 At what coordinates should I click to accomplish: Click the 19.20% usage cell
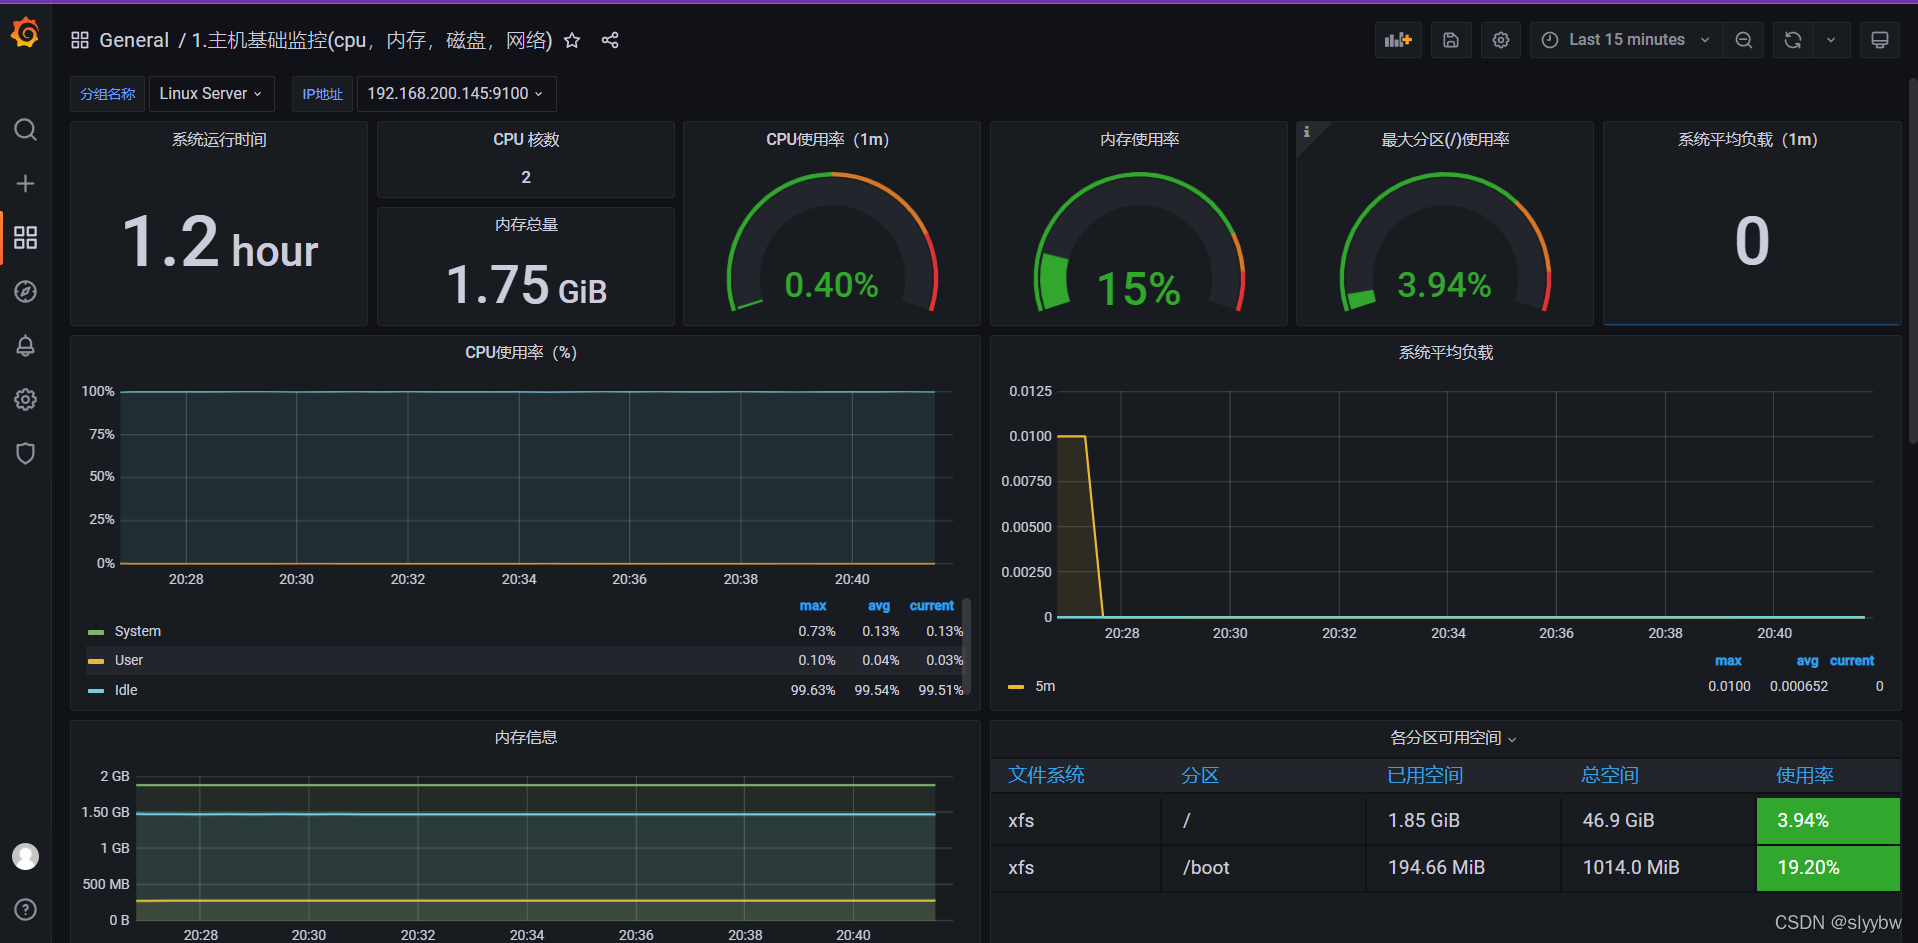(1828, 868)
